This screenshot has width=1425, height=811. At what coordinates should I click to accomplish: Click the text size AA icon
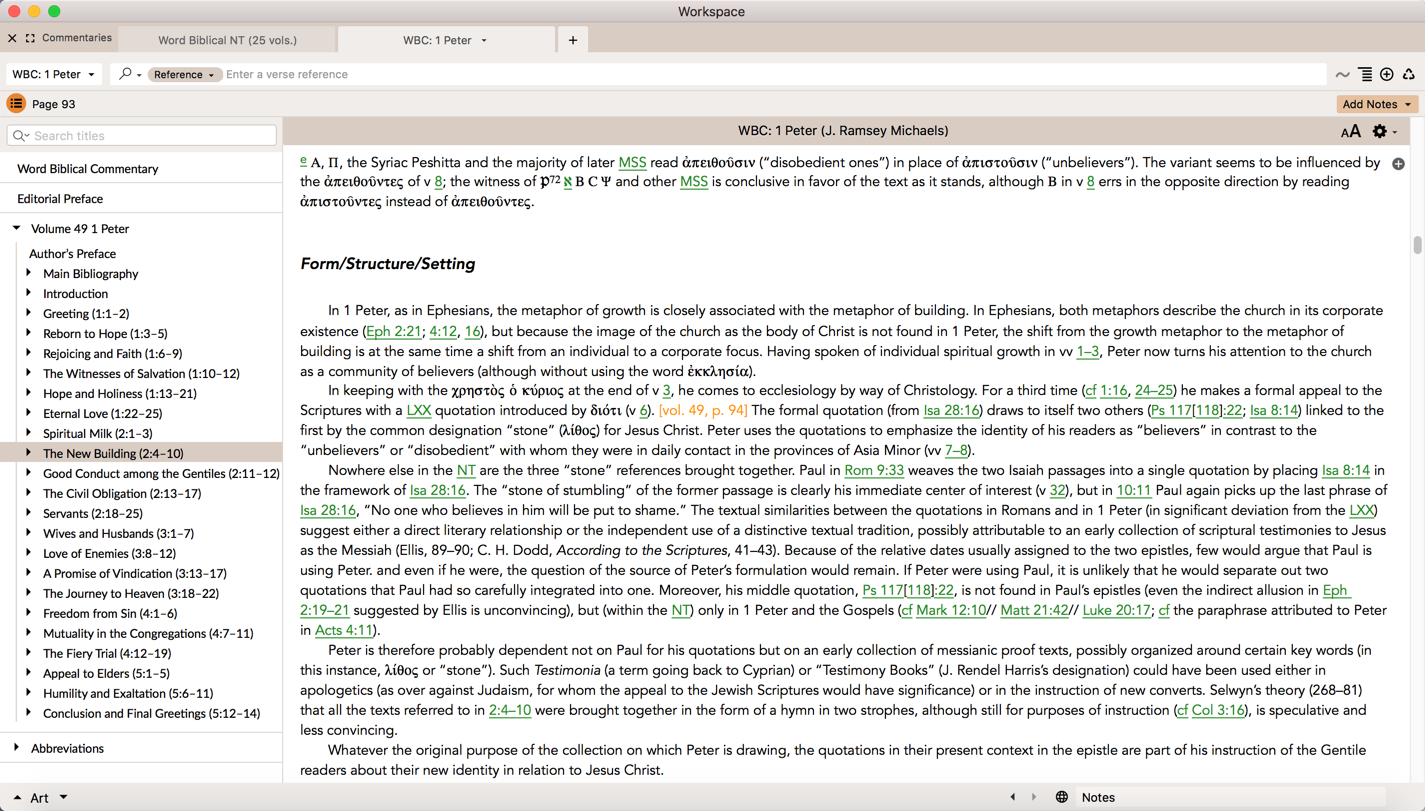[x=1350, y=131]
